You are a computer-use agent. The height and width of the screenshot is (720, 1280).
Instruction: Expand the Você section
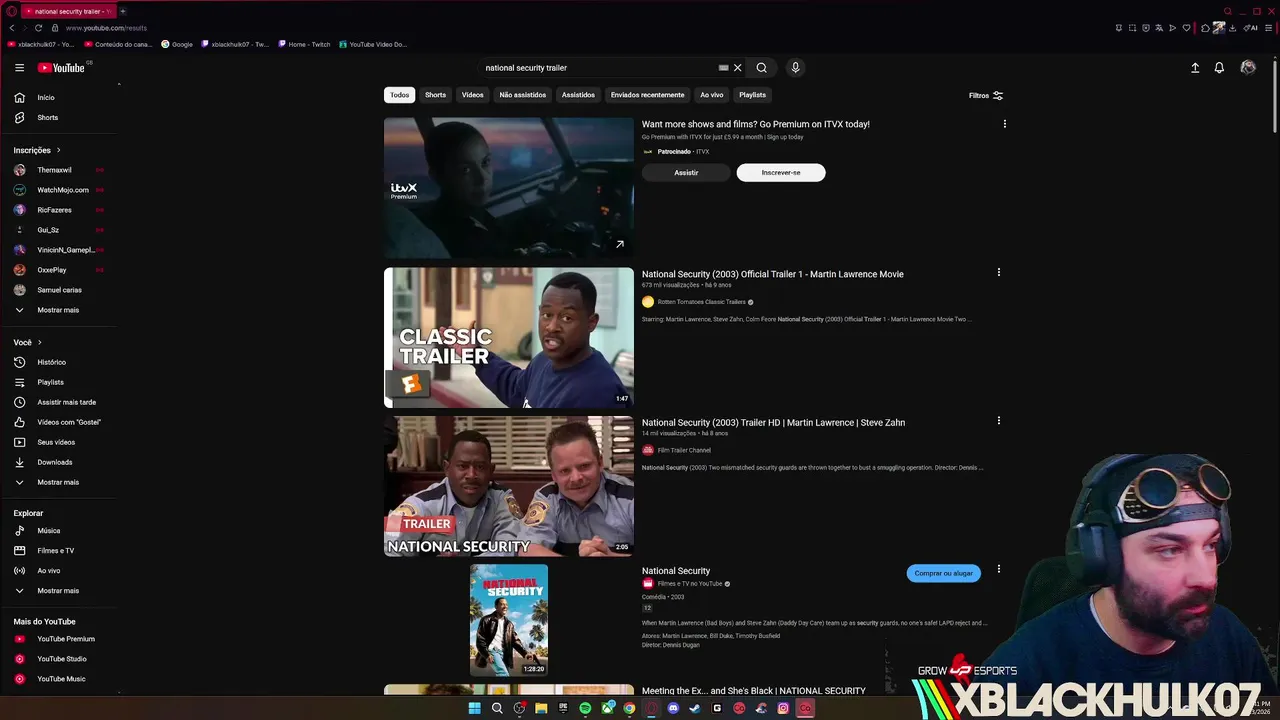pyautogui.click(x=28, y=342)
